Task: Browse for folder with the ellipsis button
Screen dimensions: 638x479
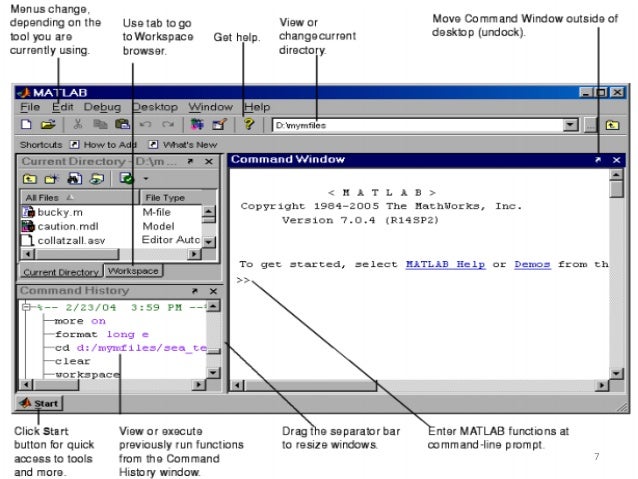Action: tap(590, 125)
